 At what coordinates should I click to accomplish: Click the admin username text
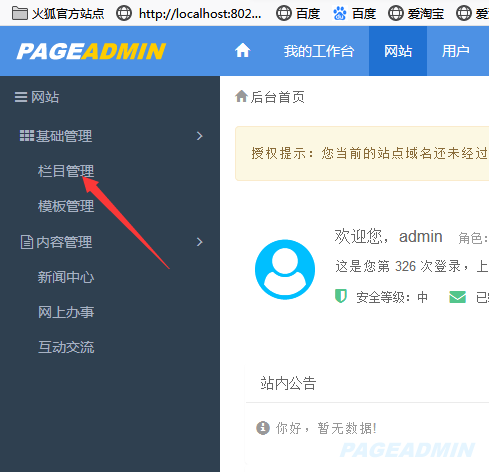tap(421, 237)
